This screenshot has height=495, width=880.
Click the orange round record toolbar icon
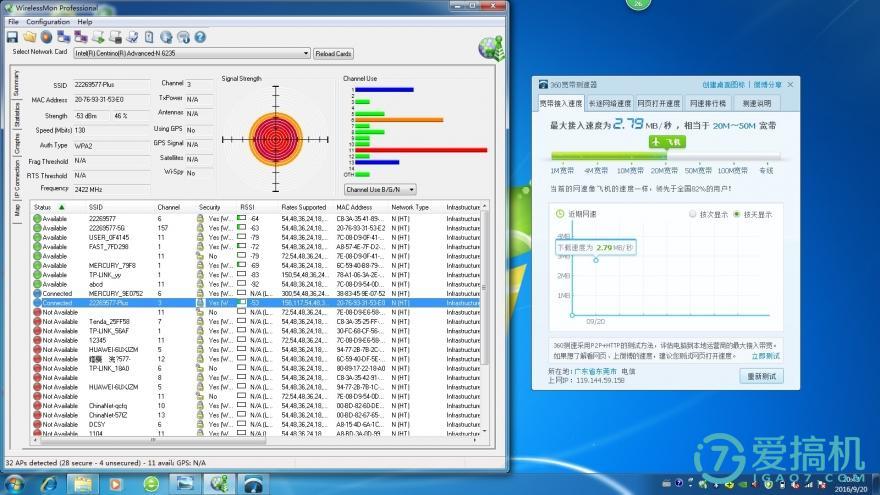point(47,37)
